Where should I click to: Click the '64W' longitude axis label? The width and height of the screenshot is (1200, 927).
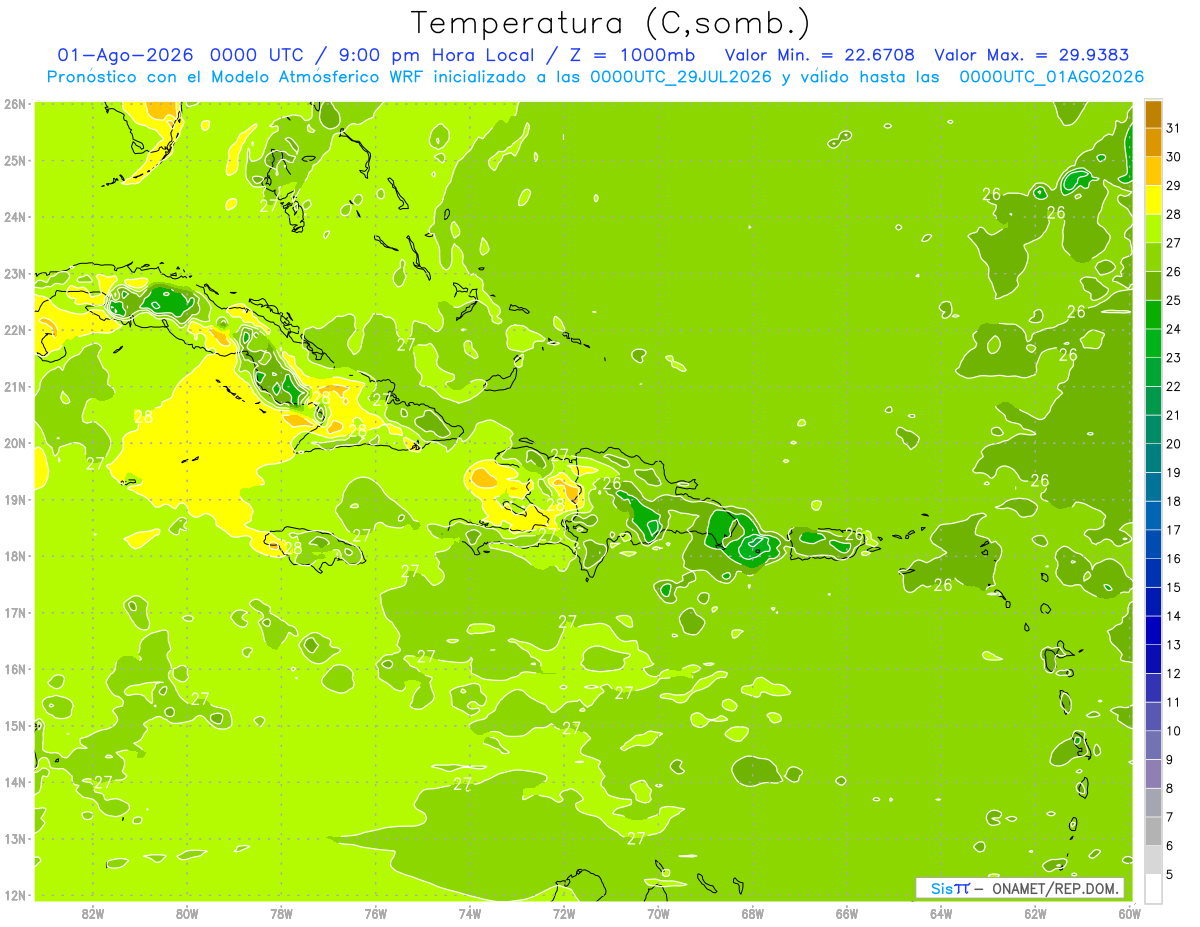pos(941,912)
